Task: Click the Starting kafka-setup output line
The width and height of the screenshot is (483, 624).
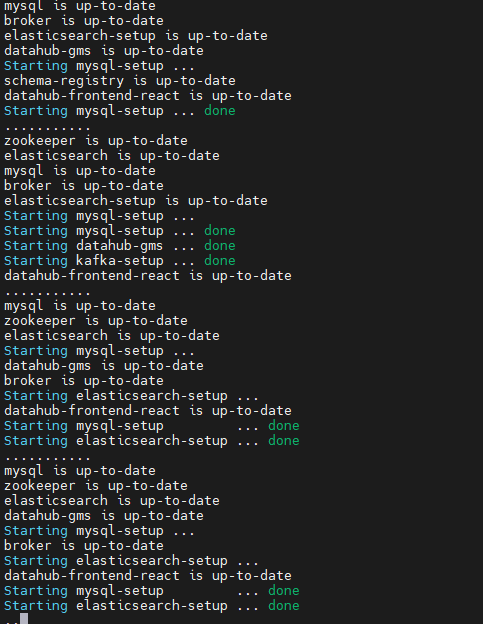Action: [120, 261]
